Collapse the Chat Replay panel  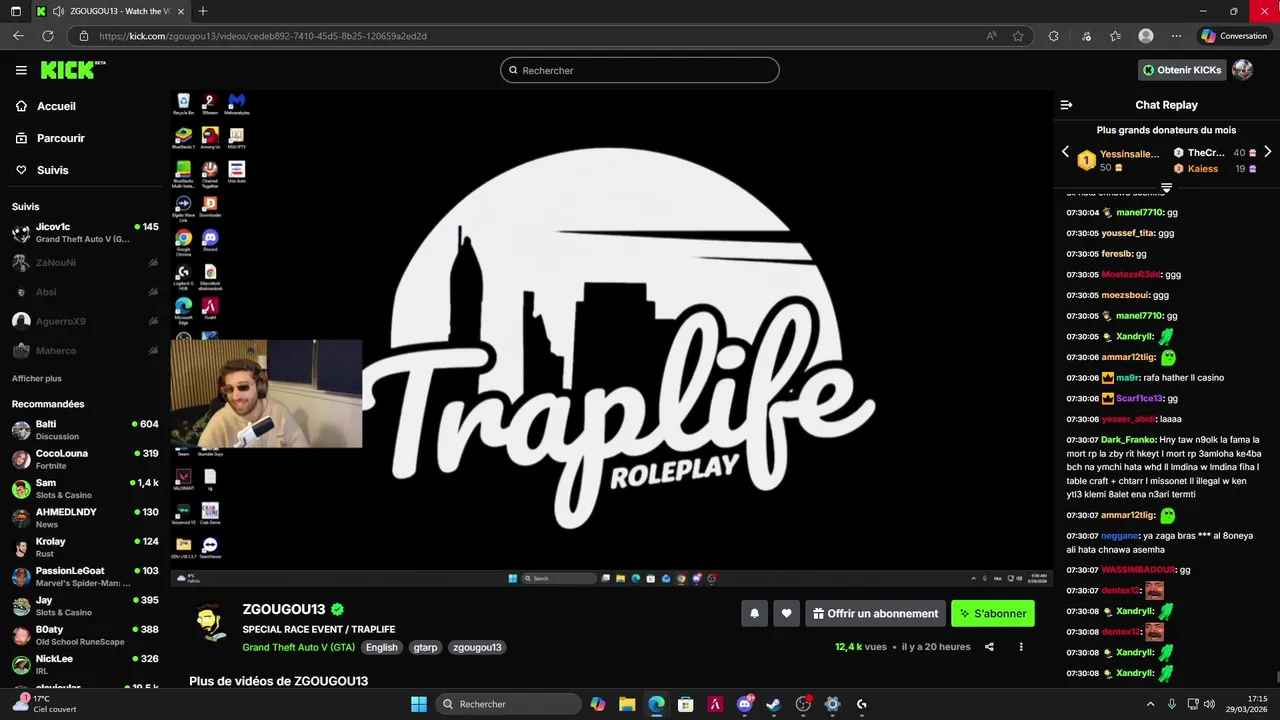pos(1066,105)
